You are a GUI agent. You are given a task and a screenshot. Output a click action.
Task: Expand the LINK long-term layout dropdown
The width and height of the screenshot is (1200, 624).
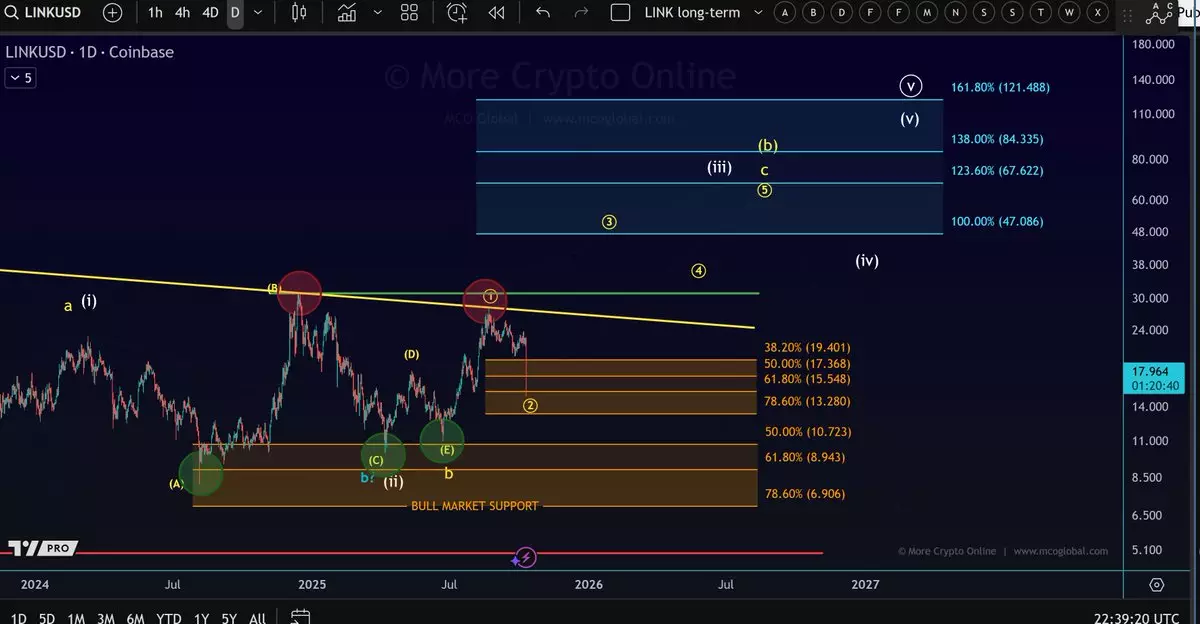pyautogui.click(x=758, y=13)
